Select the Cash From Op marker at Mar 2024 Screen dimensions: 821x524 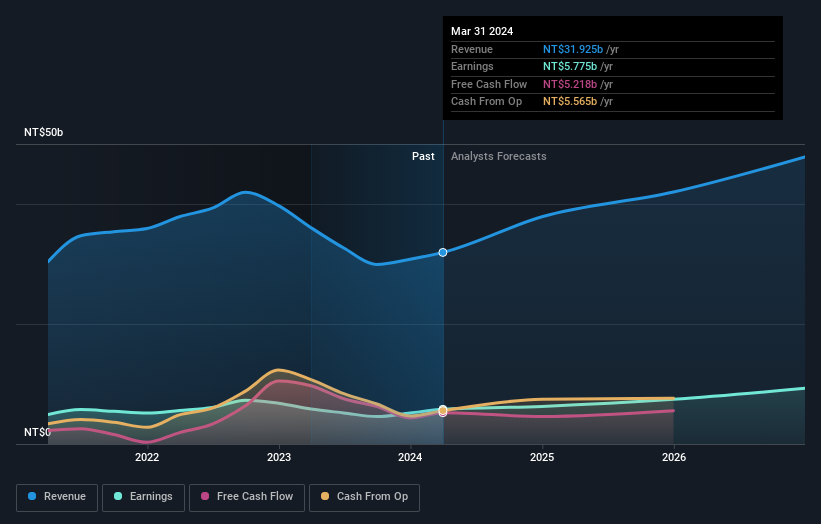(x=443, y=409)
